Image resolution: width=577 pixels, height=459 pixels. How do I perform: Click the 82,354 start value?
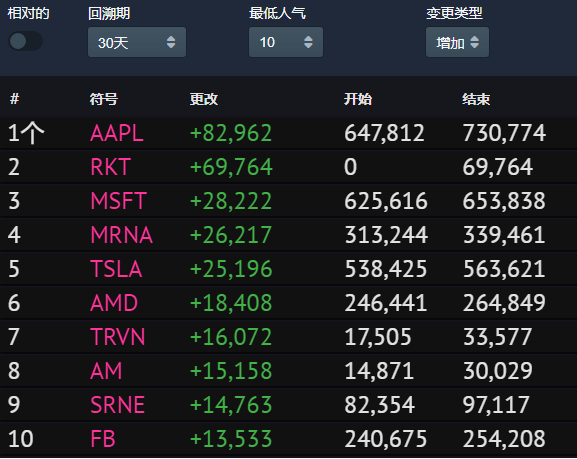(379, 405)
